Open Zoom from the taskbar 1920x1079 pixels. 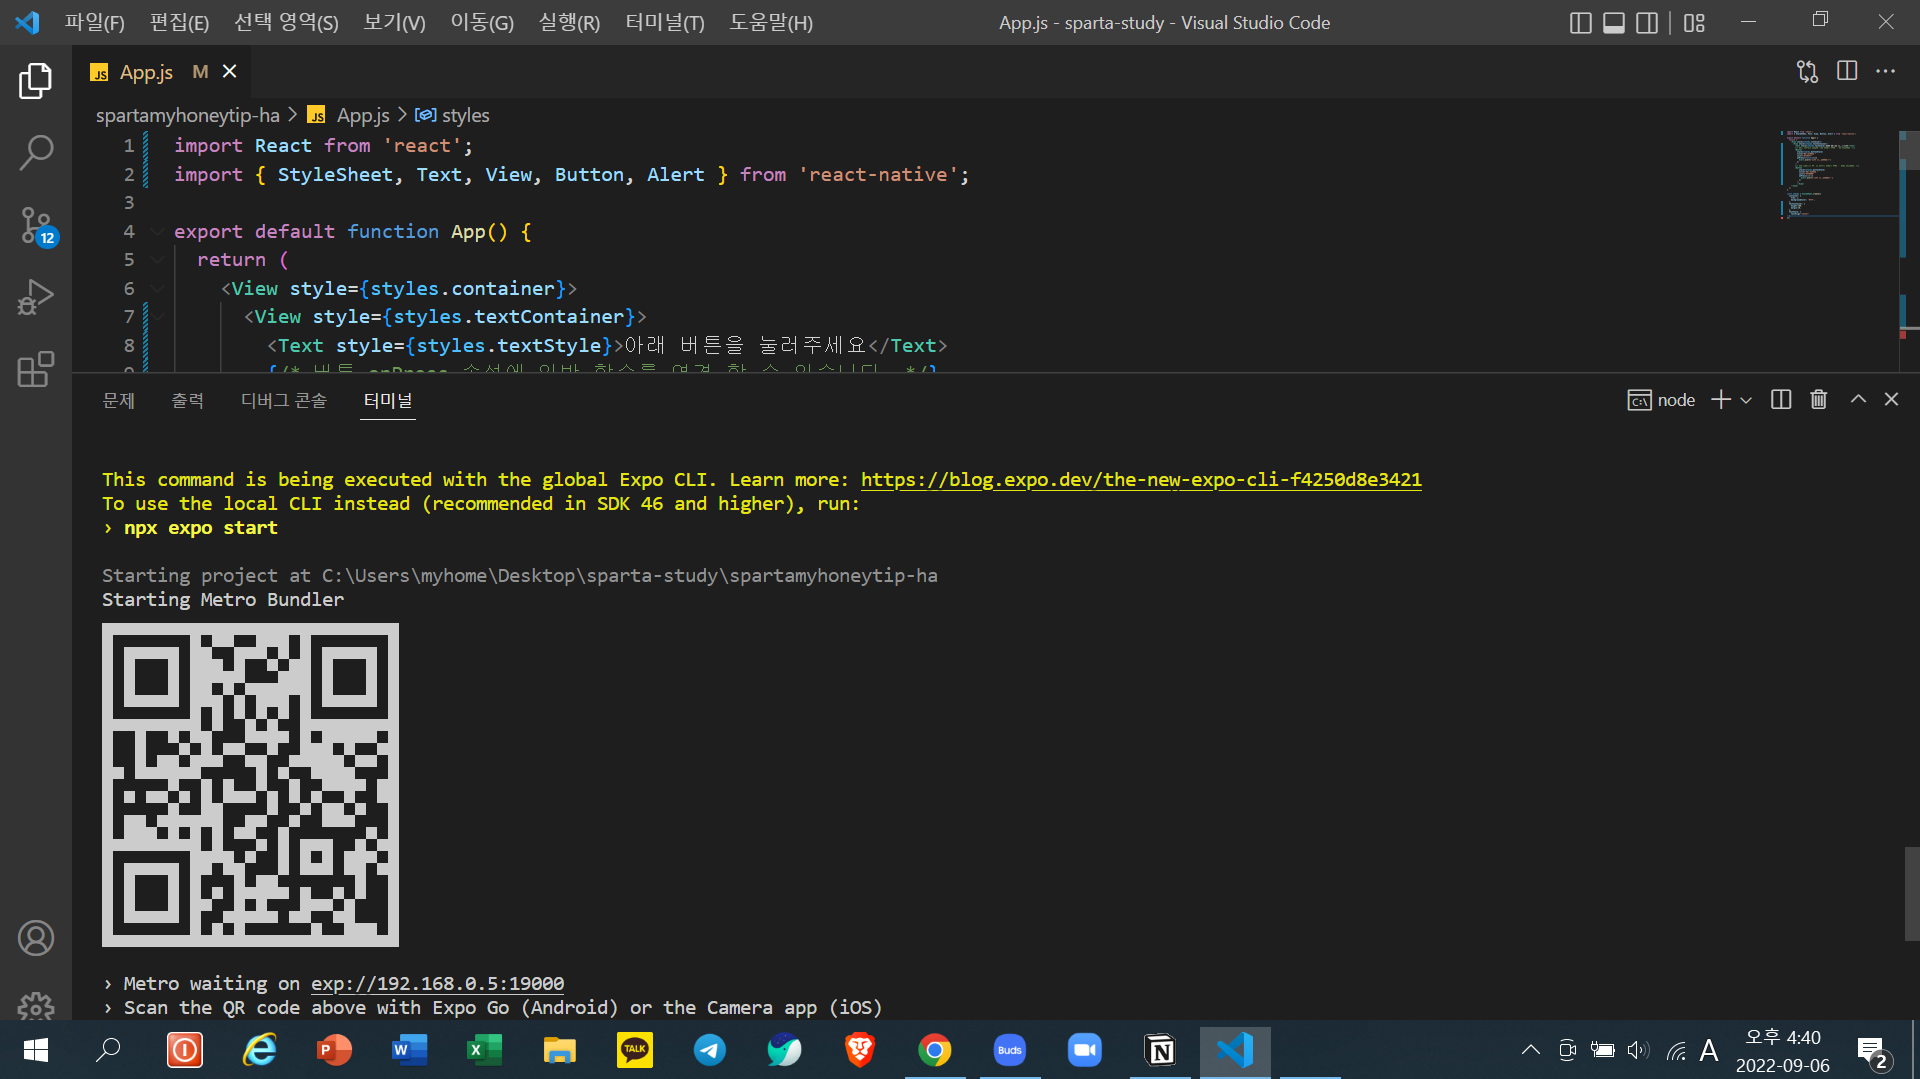point(1085,1050)
